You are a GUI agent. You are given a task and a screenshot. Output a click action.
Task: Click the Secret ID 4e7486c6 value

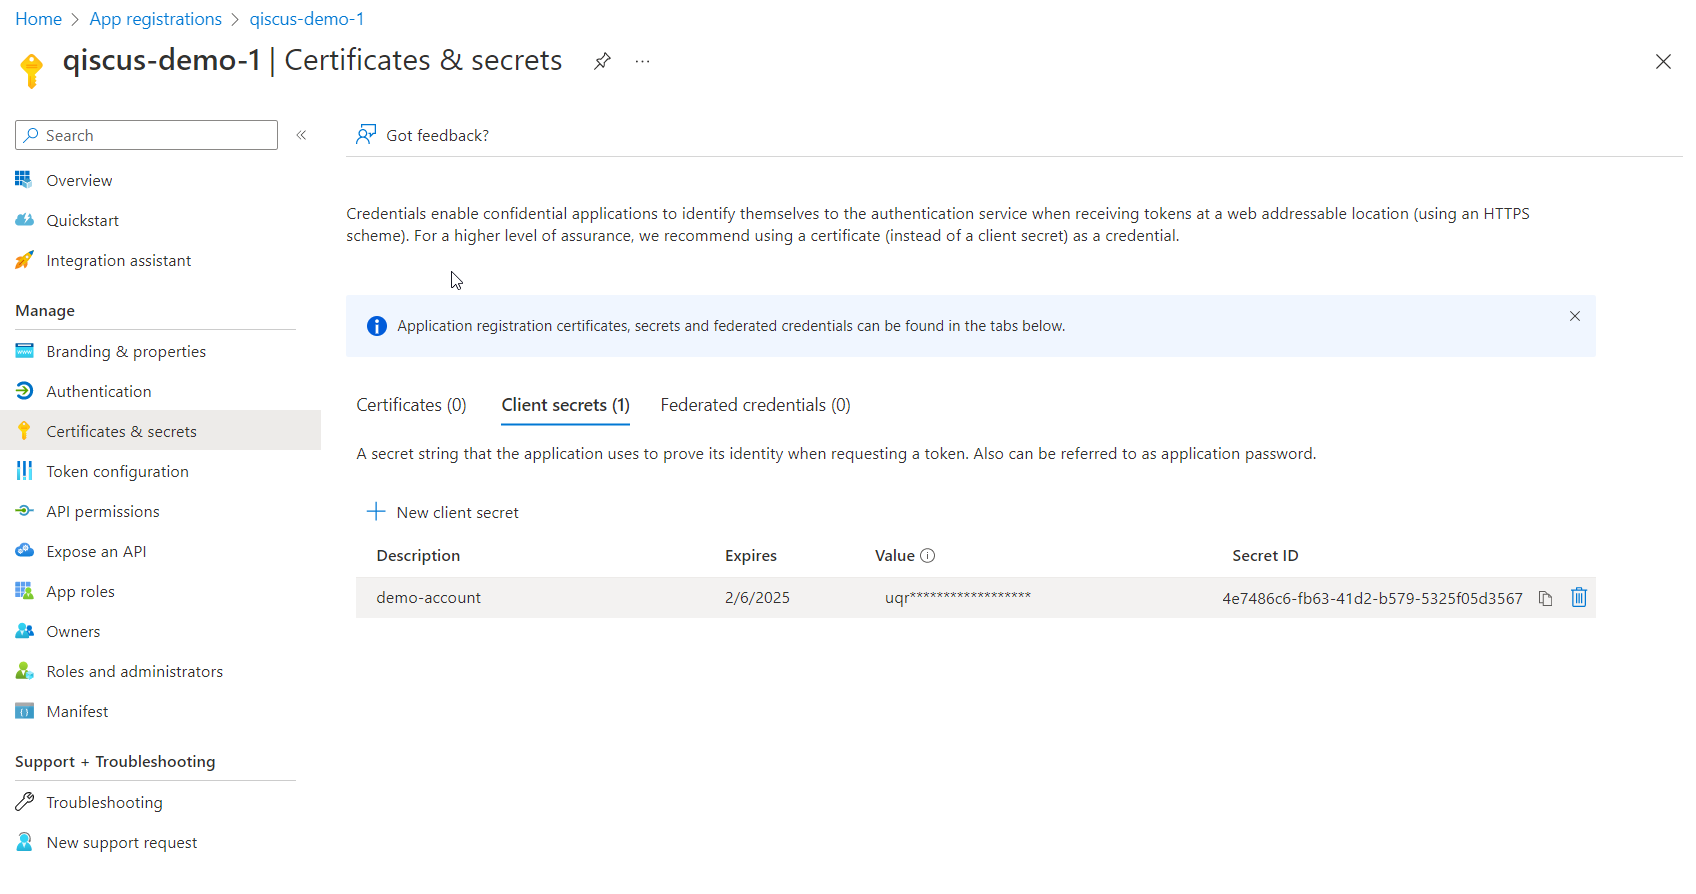[x=1372, y=598]
